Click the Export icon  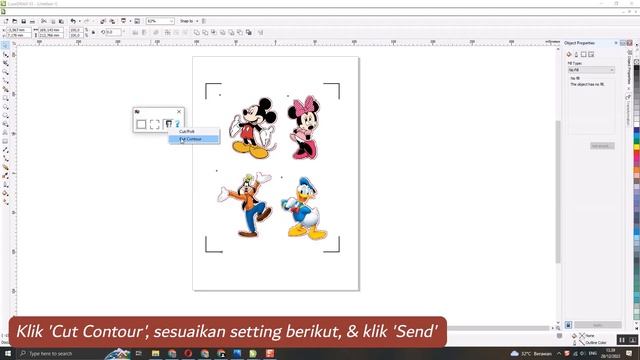tap(112, 21)
